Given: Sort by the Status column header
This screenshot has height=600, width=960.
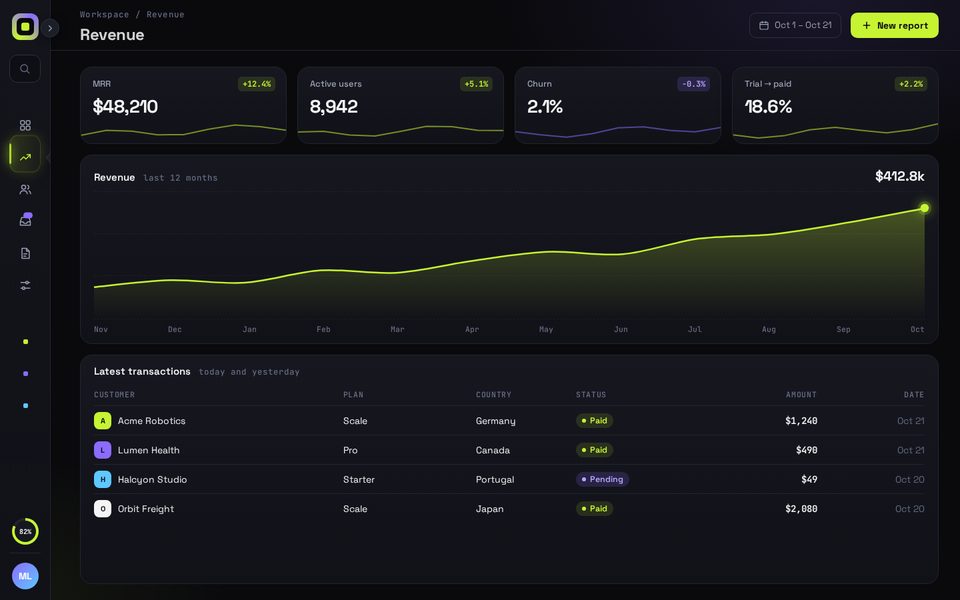Looking at the screenshot, I should pos(591,395).
